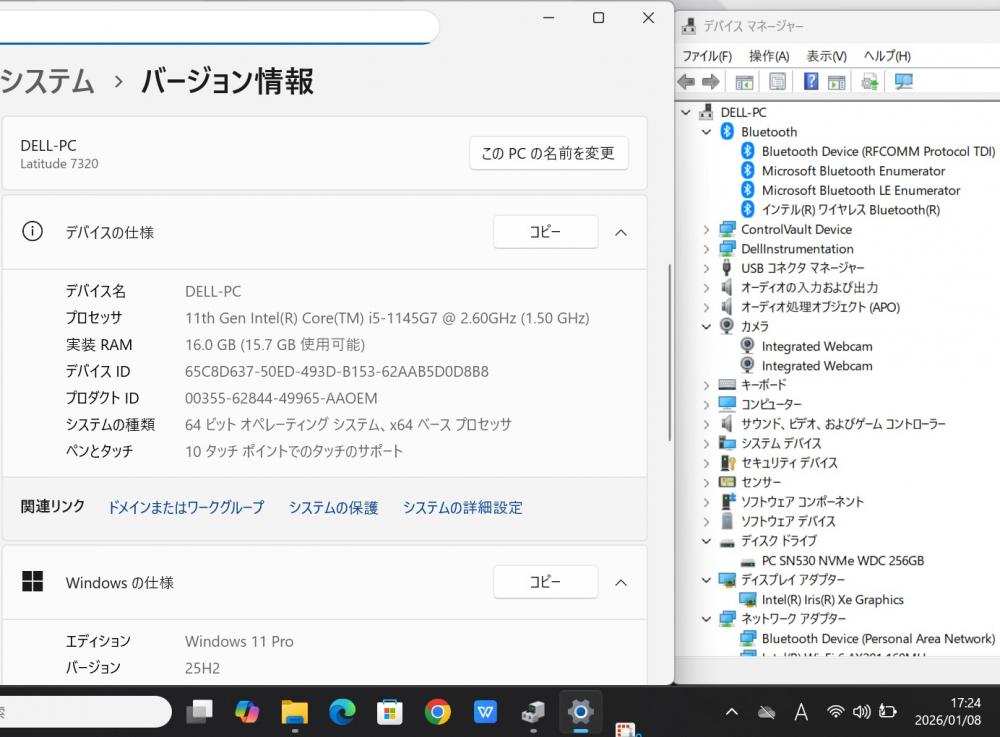Collapse the デバイスの仕様 section chevron

click(x=621, y=232)
